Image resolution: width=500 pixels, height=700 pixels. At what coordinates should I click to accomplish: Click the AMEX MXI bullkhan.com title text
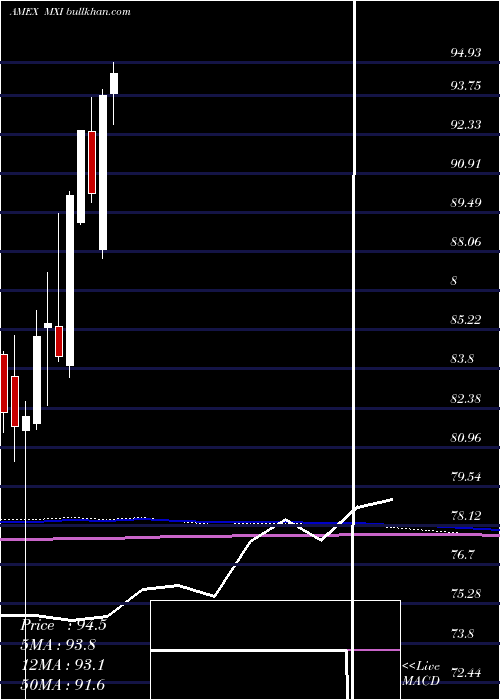tap(70, 12)
